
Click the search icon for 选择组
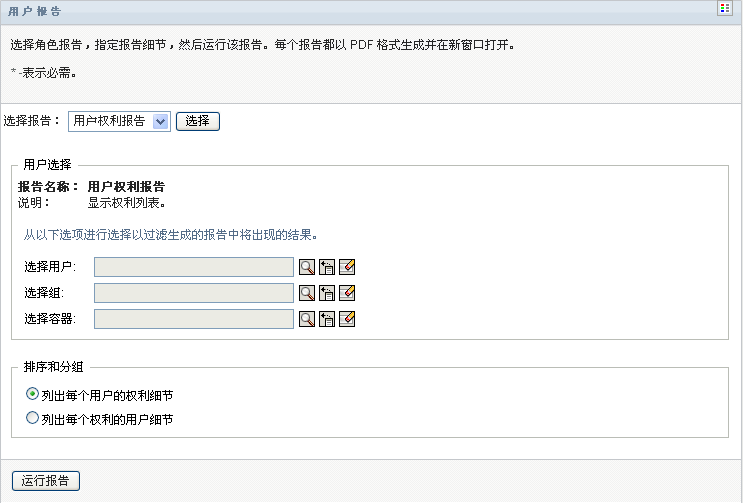pos(307,292)
